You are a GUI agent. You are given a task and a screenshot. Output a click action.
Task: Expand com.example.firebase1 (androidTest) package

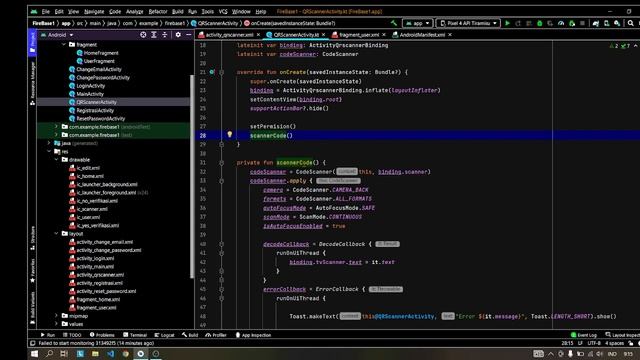pos(56,127)
